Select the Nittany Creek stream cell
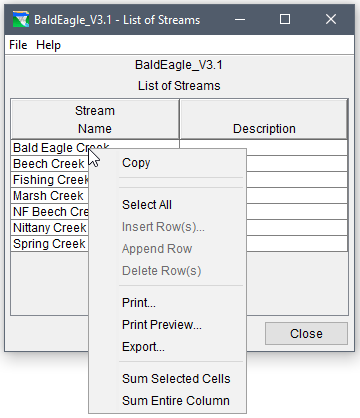Viewport: 360px width, 418px height. [x=50, y=228]
